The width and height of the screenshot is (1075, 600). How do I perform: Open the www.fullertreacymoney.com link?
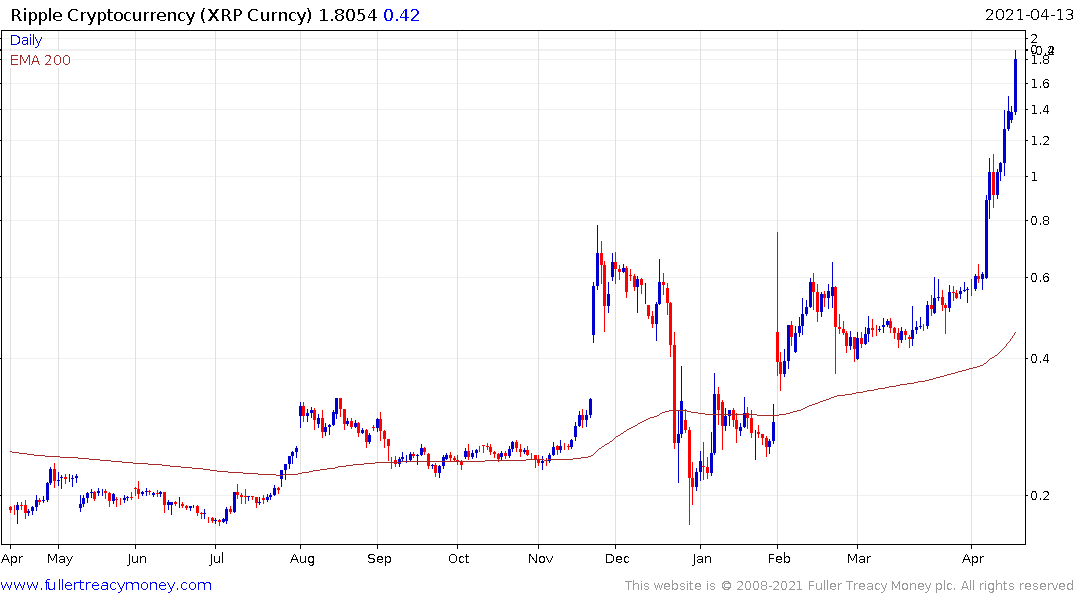pyautogui.click(x=106, y=585)
